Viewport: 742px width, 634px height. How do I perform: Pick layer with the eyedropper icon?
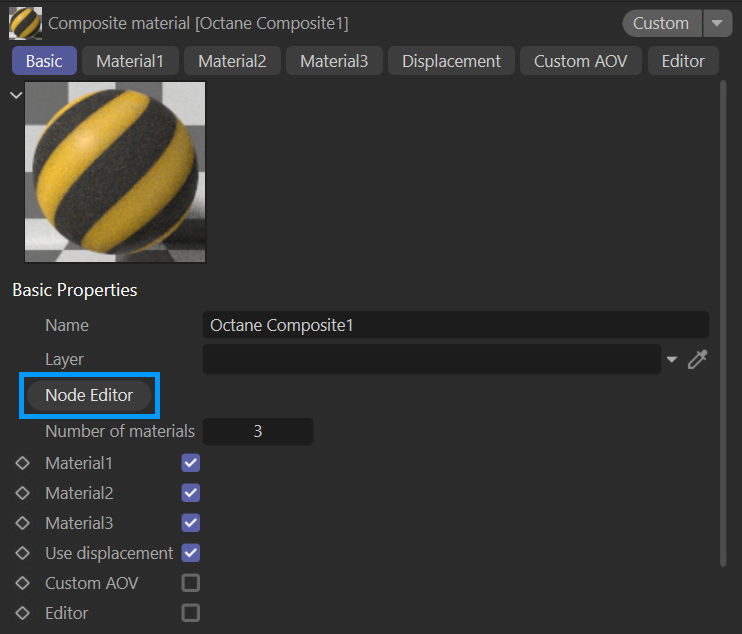coord(698,359)
